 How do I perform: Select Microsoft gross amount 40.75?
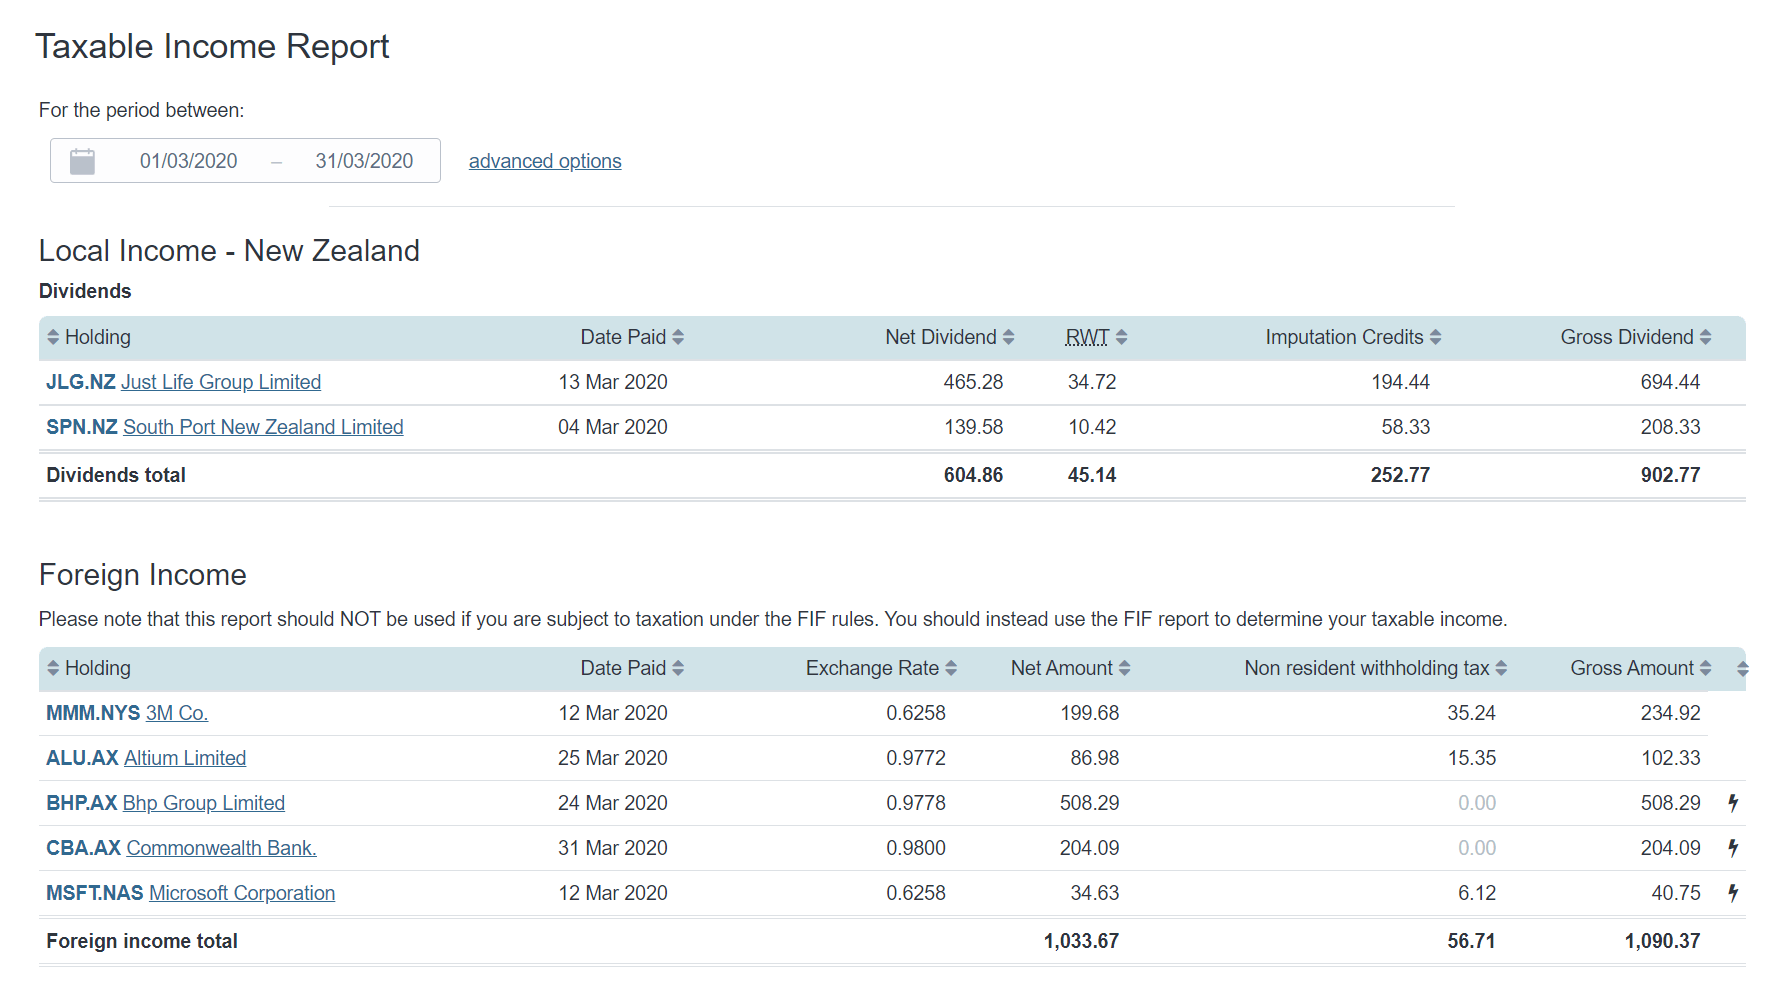[x=1676, y=893]
